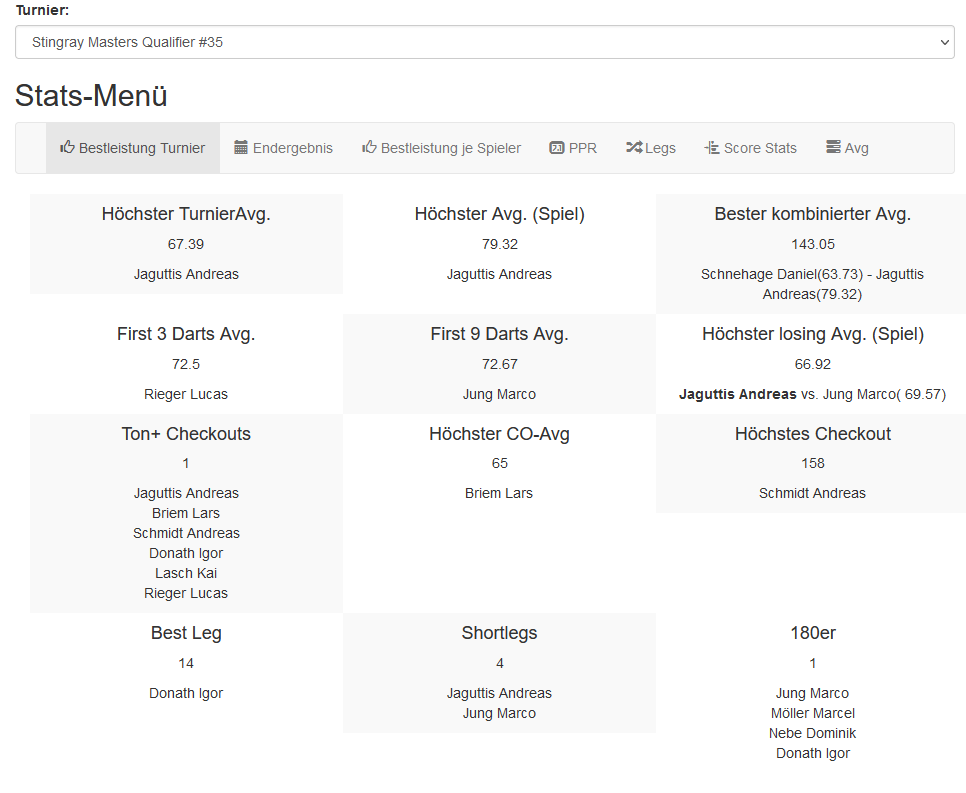Click the Stats-Menü heading
966x793 pixels.
[91, 96]
